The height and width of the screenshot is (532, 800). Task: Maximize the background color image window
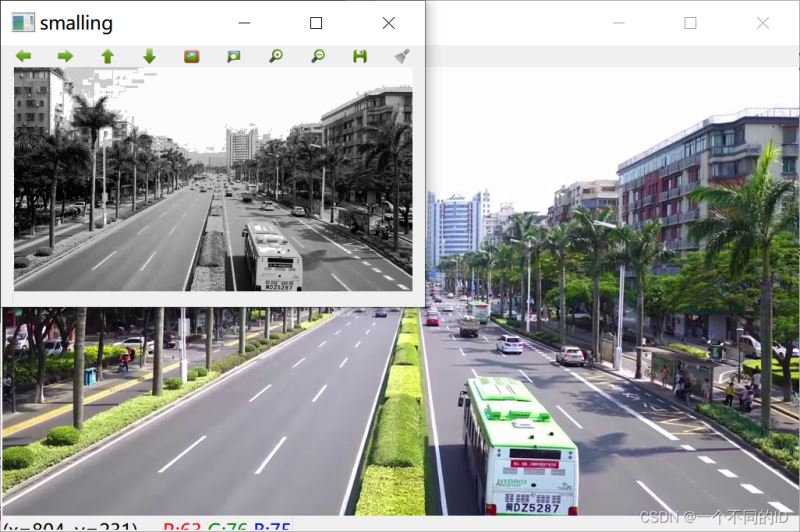pos(690,23)
